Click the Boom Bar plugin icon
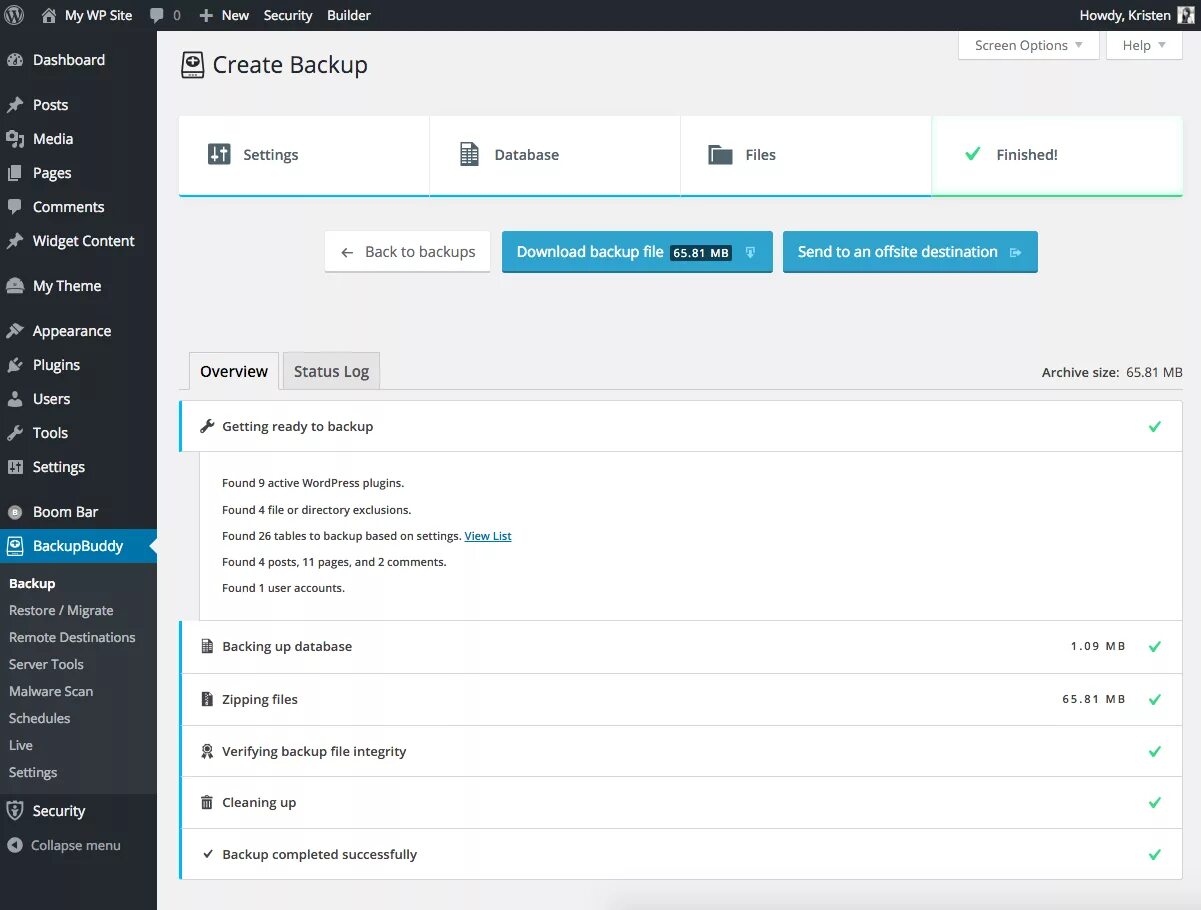1201x910 pixels. (15, 511)
